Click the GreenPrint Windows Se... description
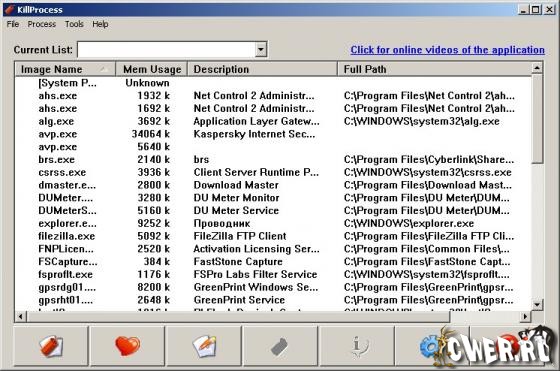 click(x=256, y=287)
